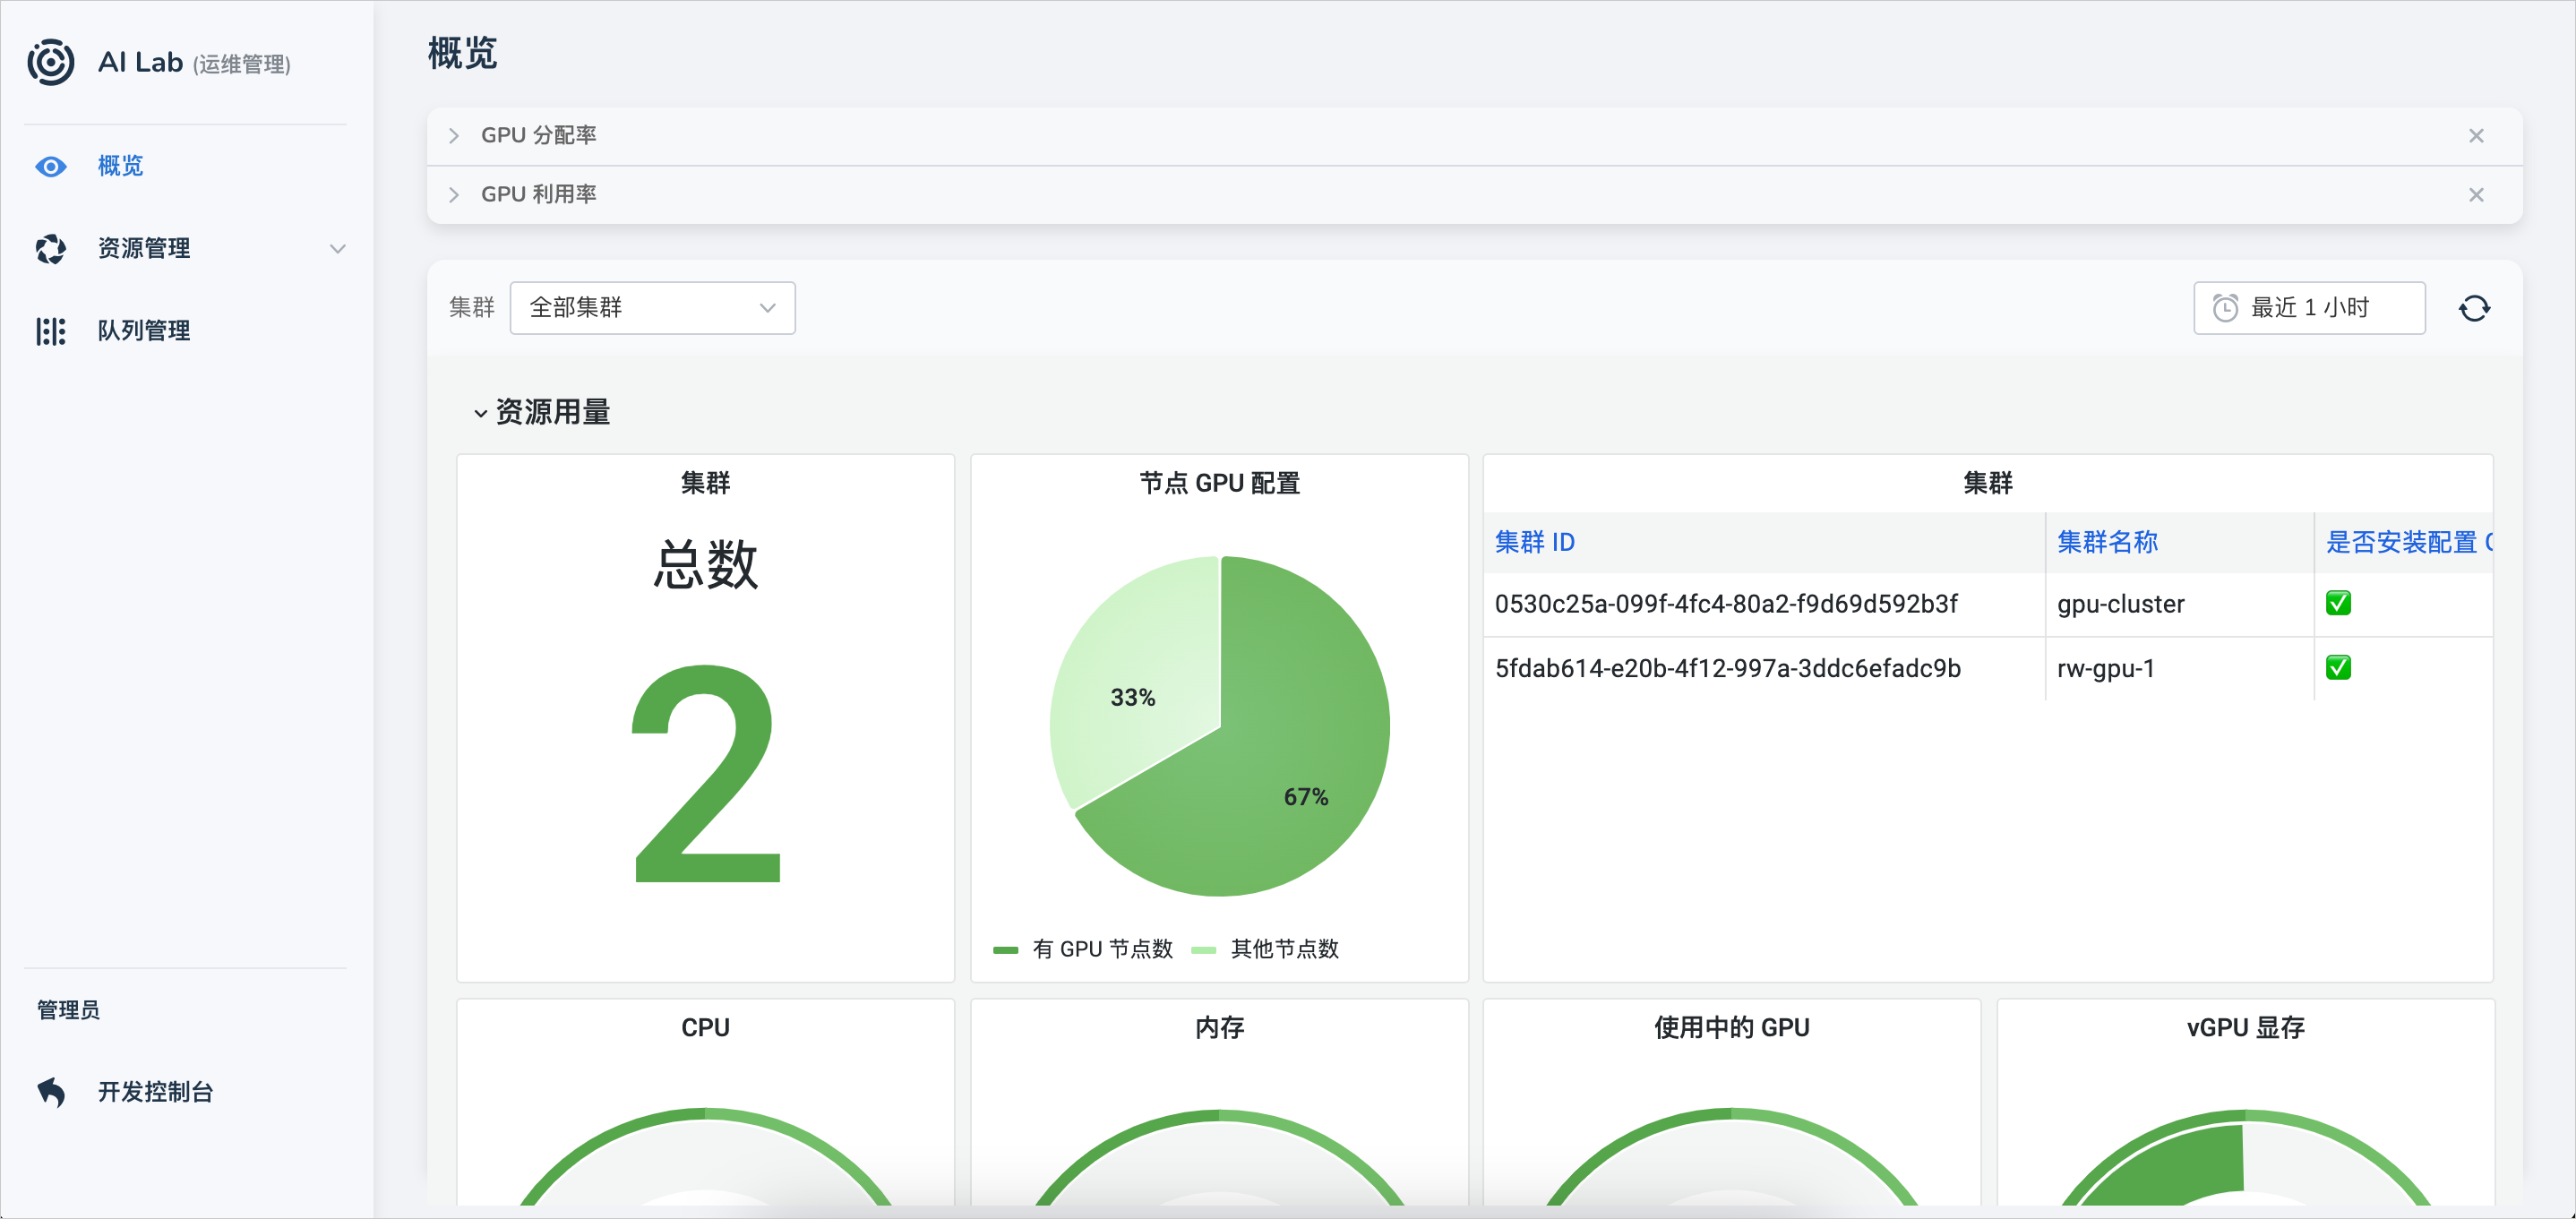The width and height of the screenshot is (2576, 1219).
Task: Click the cluster total number 2
Action: 707,774
